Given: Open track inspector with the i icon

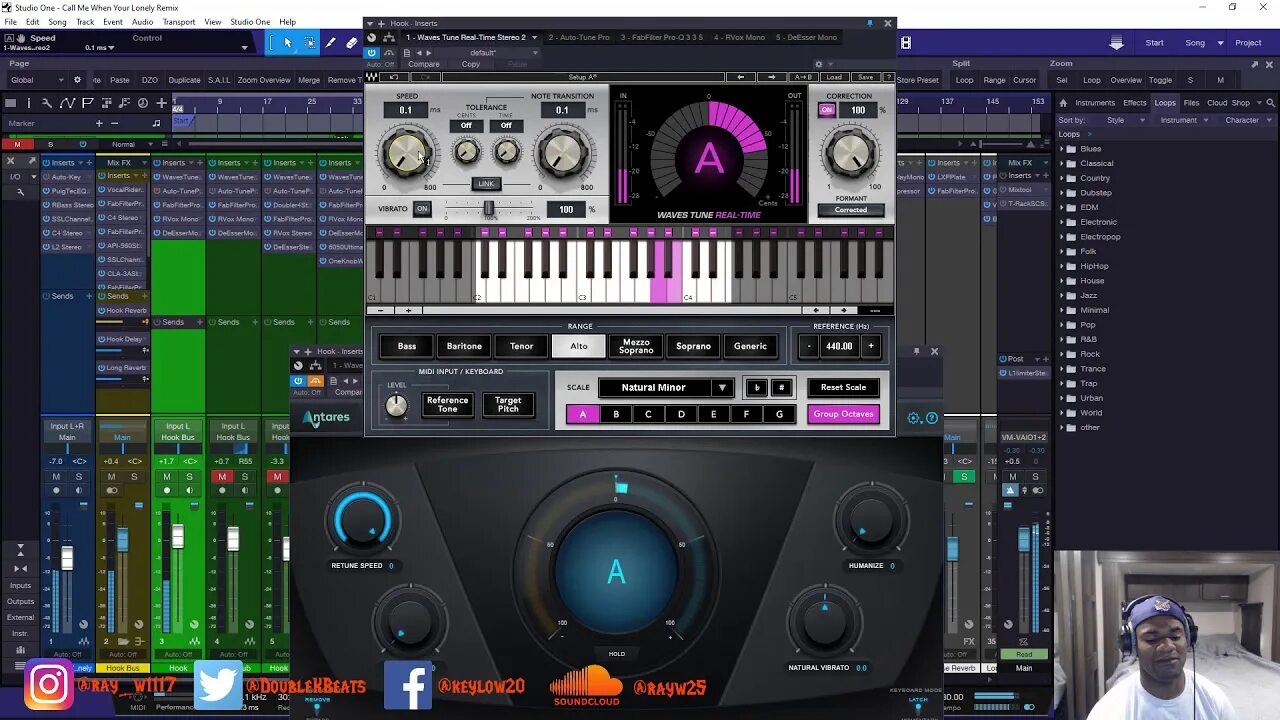Looking at the screenshot, I should pos(30,102).
